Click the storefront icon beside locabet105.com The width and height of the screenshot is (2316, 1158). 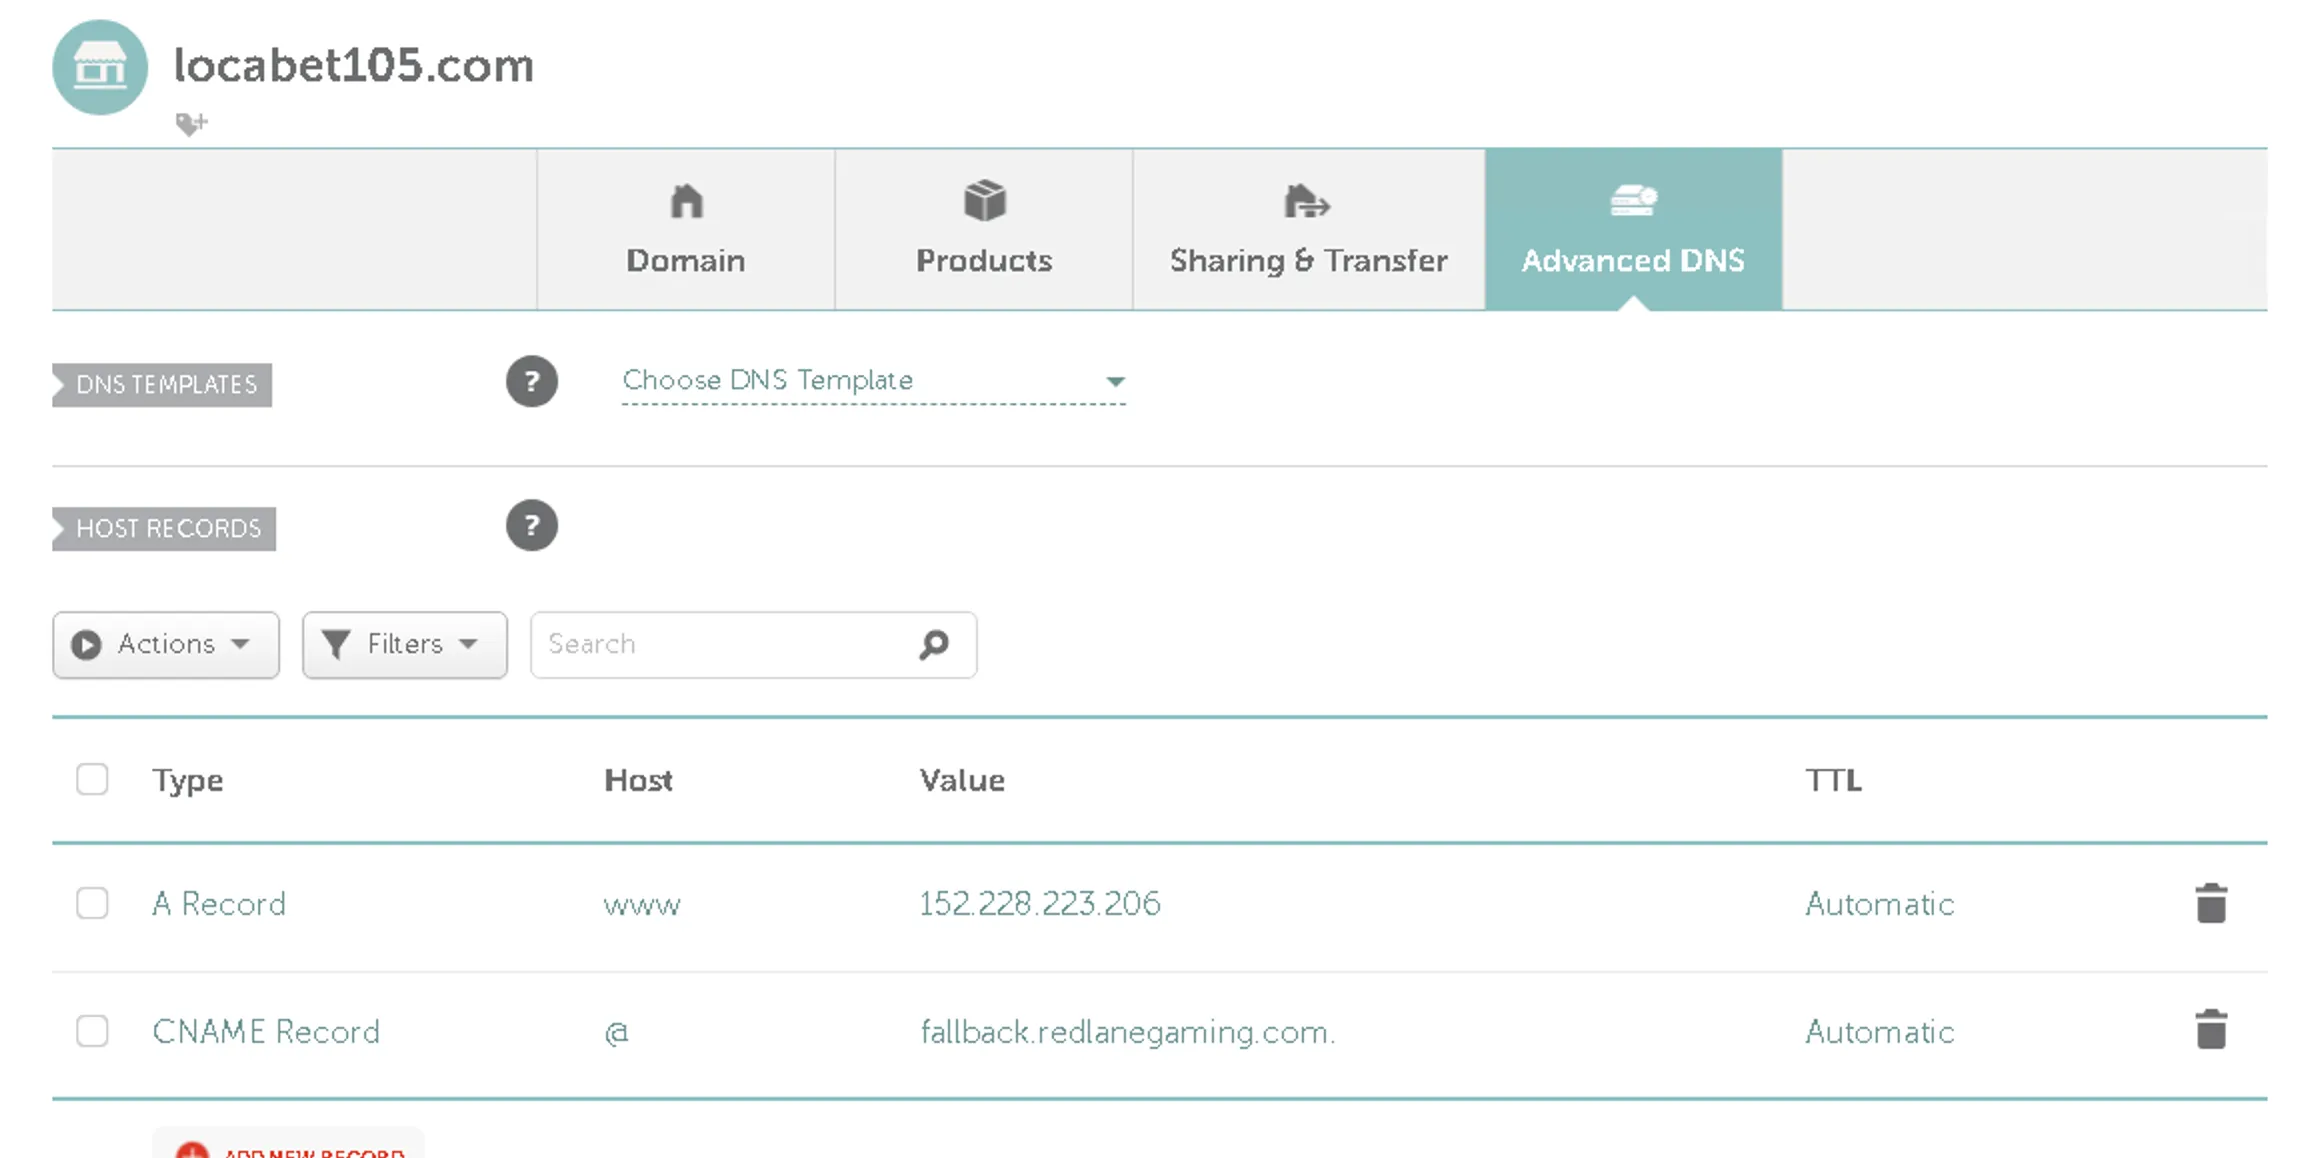(x=100, y=67)
